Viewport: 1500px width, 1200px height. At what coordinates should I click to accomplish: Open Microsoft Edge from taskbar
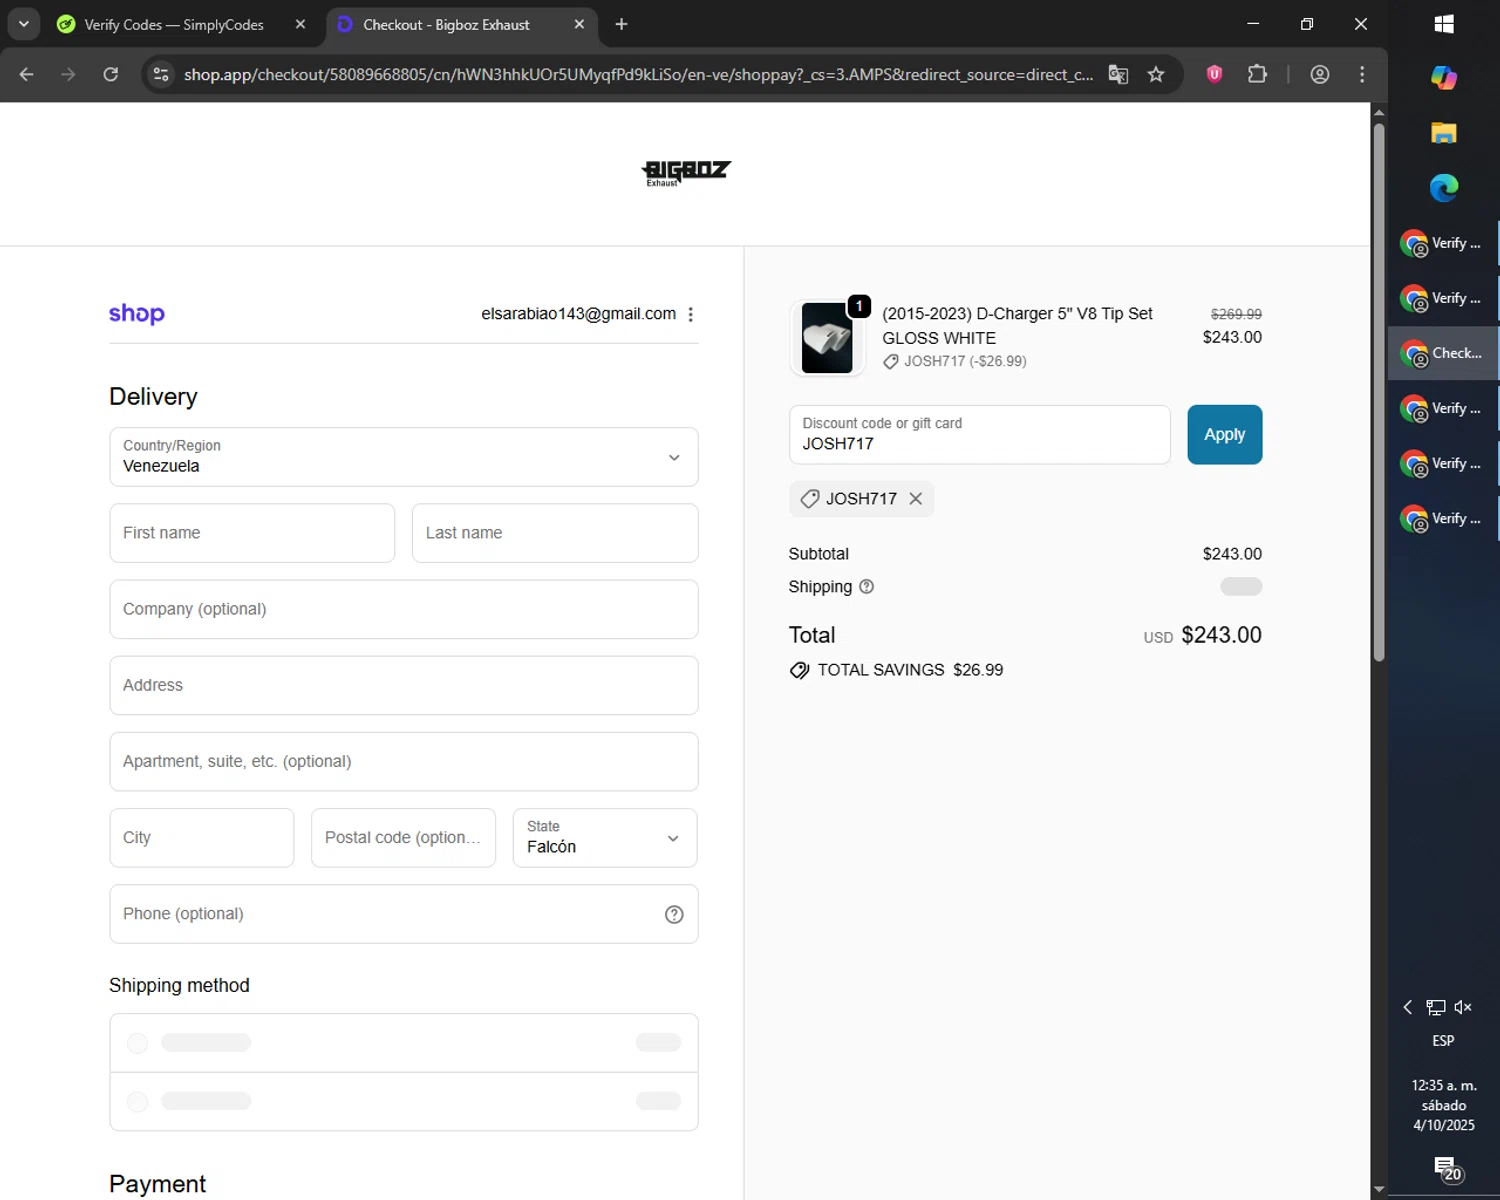pos(1444,188)
